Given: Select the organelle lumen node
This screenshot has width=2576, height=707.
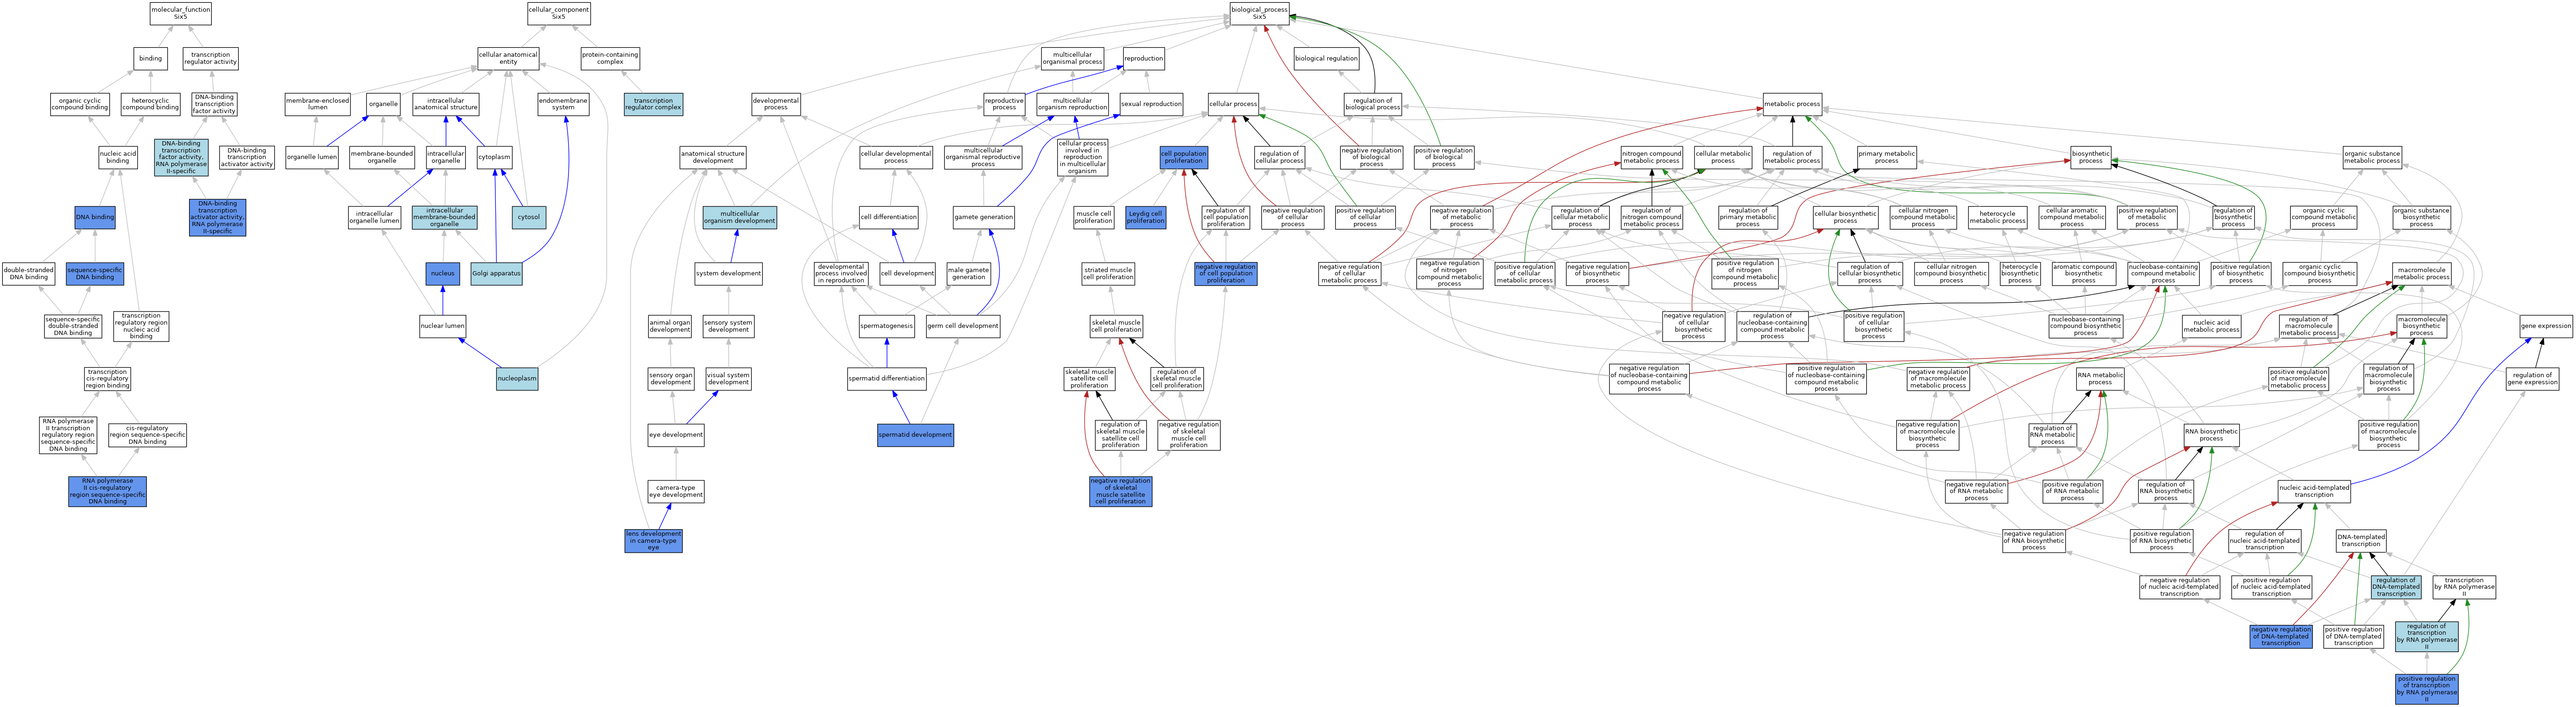Looking at the screenshot, I should pos(312,157).
